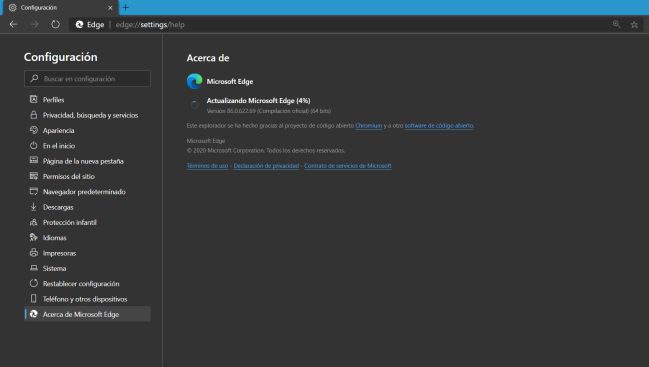
Task: Open En el inicio settings section
Action: coord(87,146)
